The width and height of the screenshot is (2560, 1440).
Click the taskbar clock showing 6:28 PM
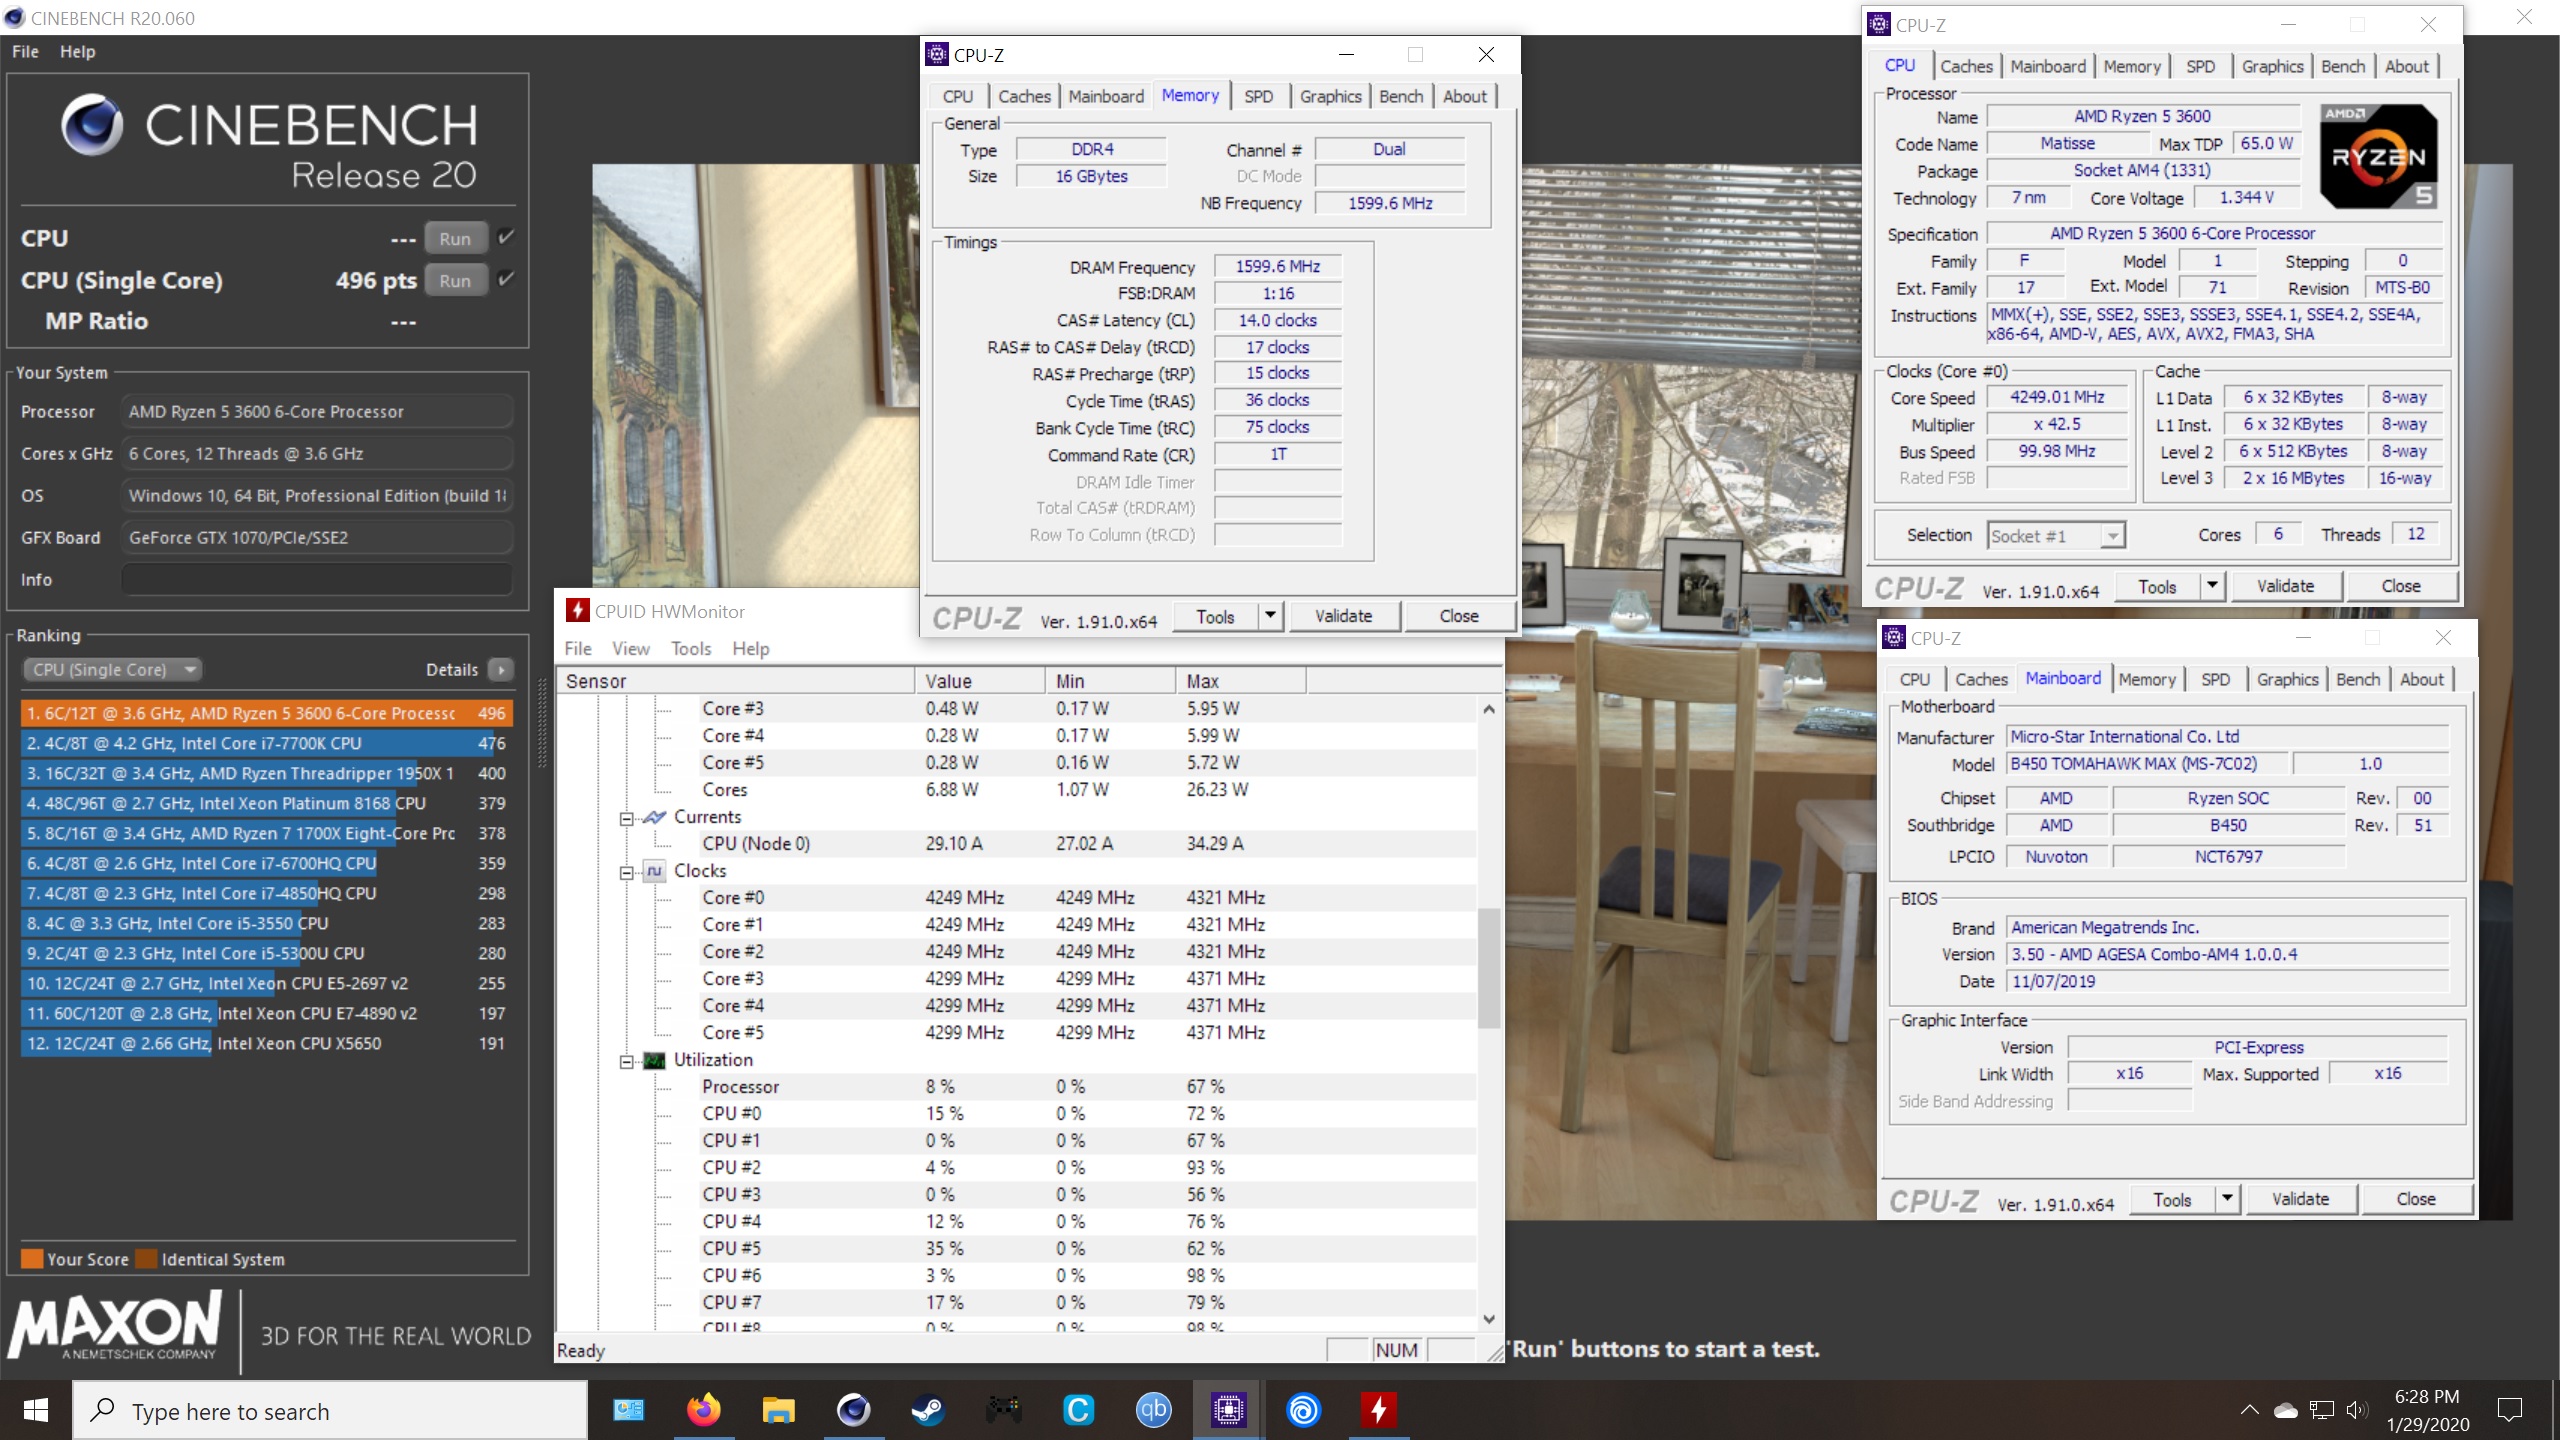2427,1410
